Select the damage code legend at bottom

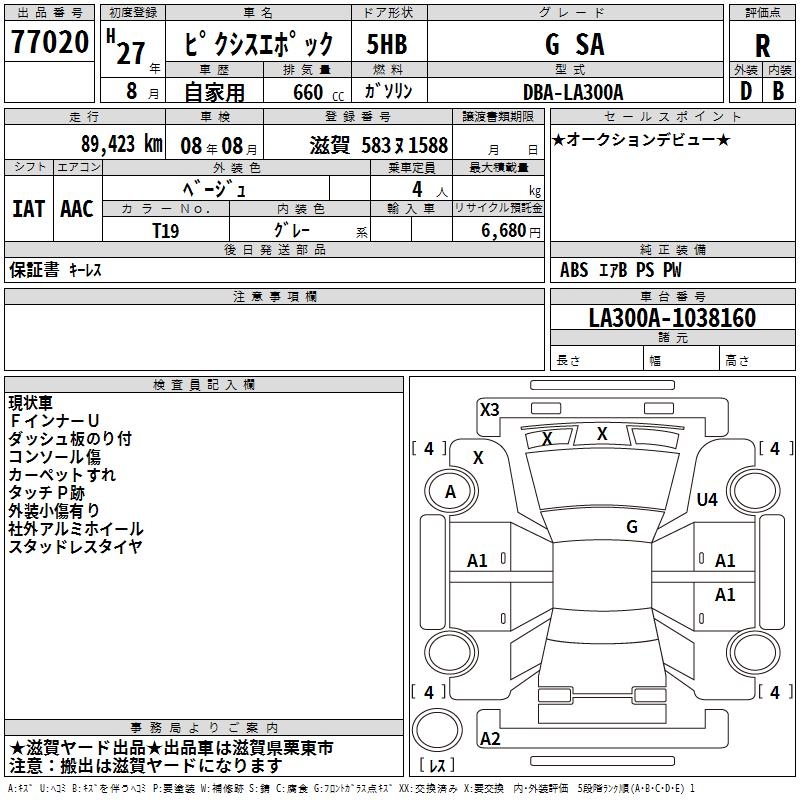click(351, 788)
